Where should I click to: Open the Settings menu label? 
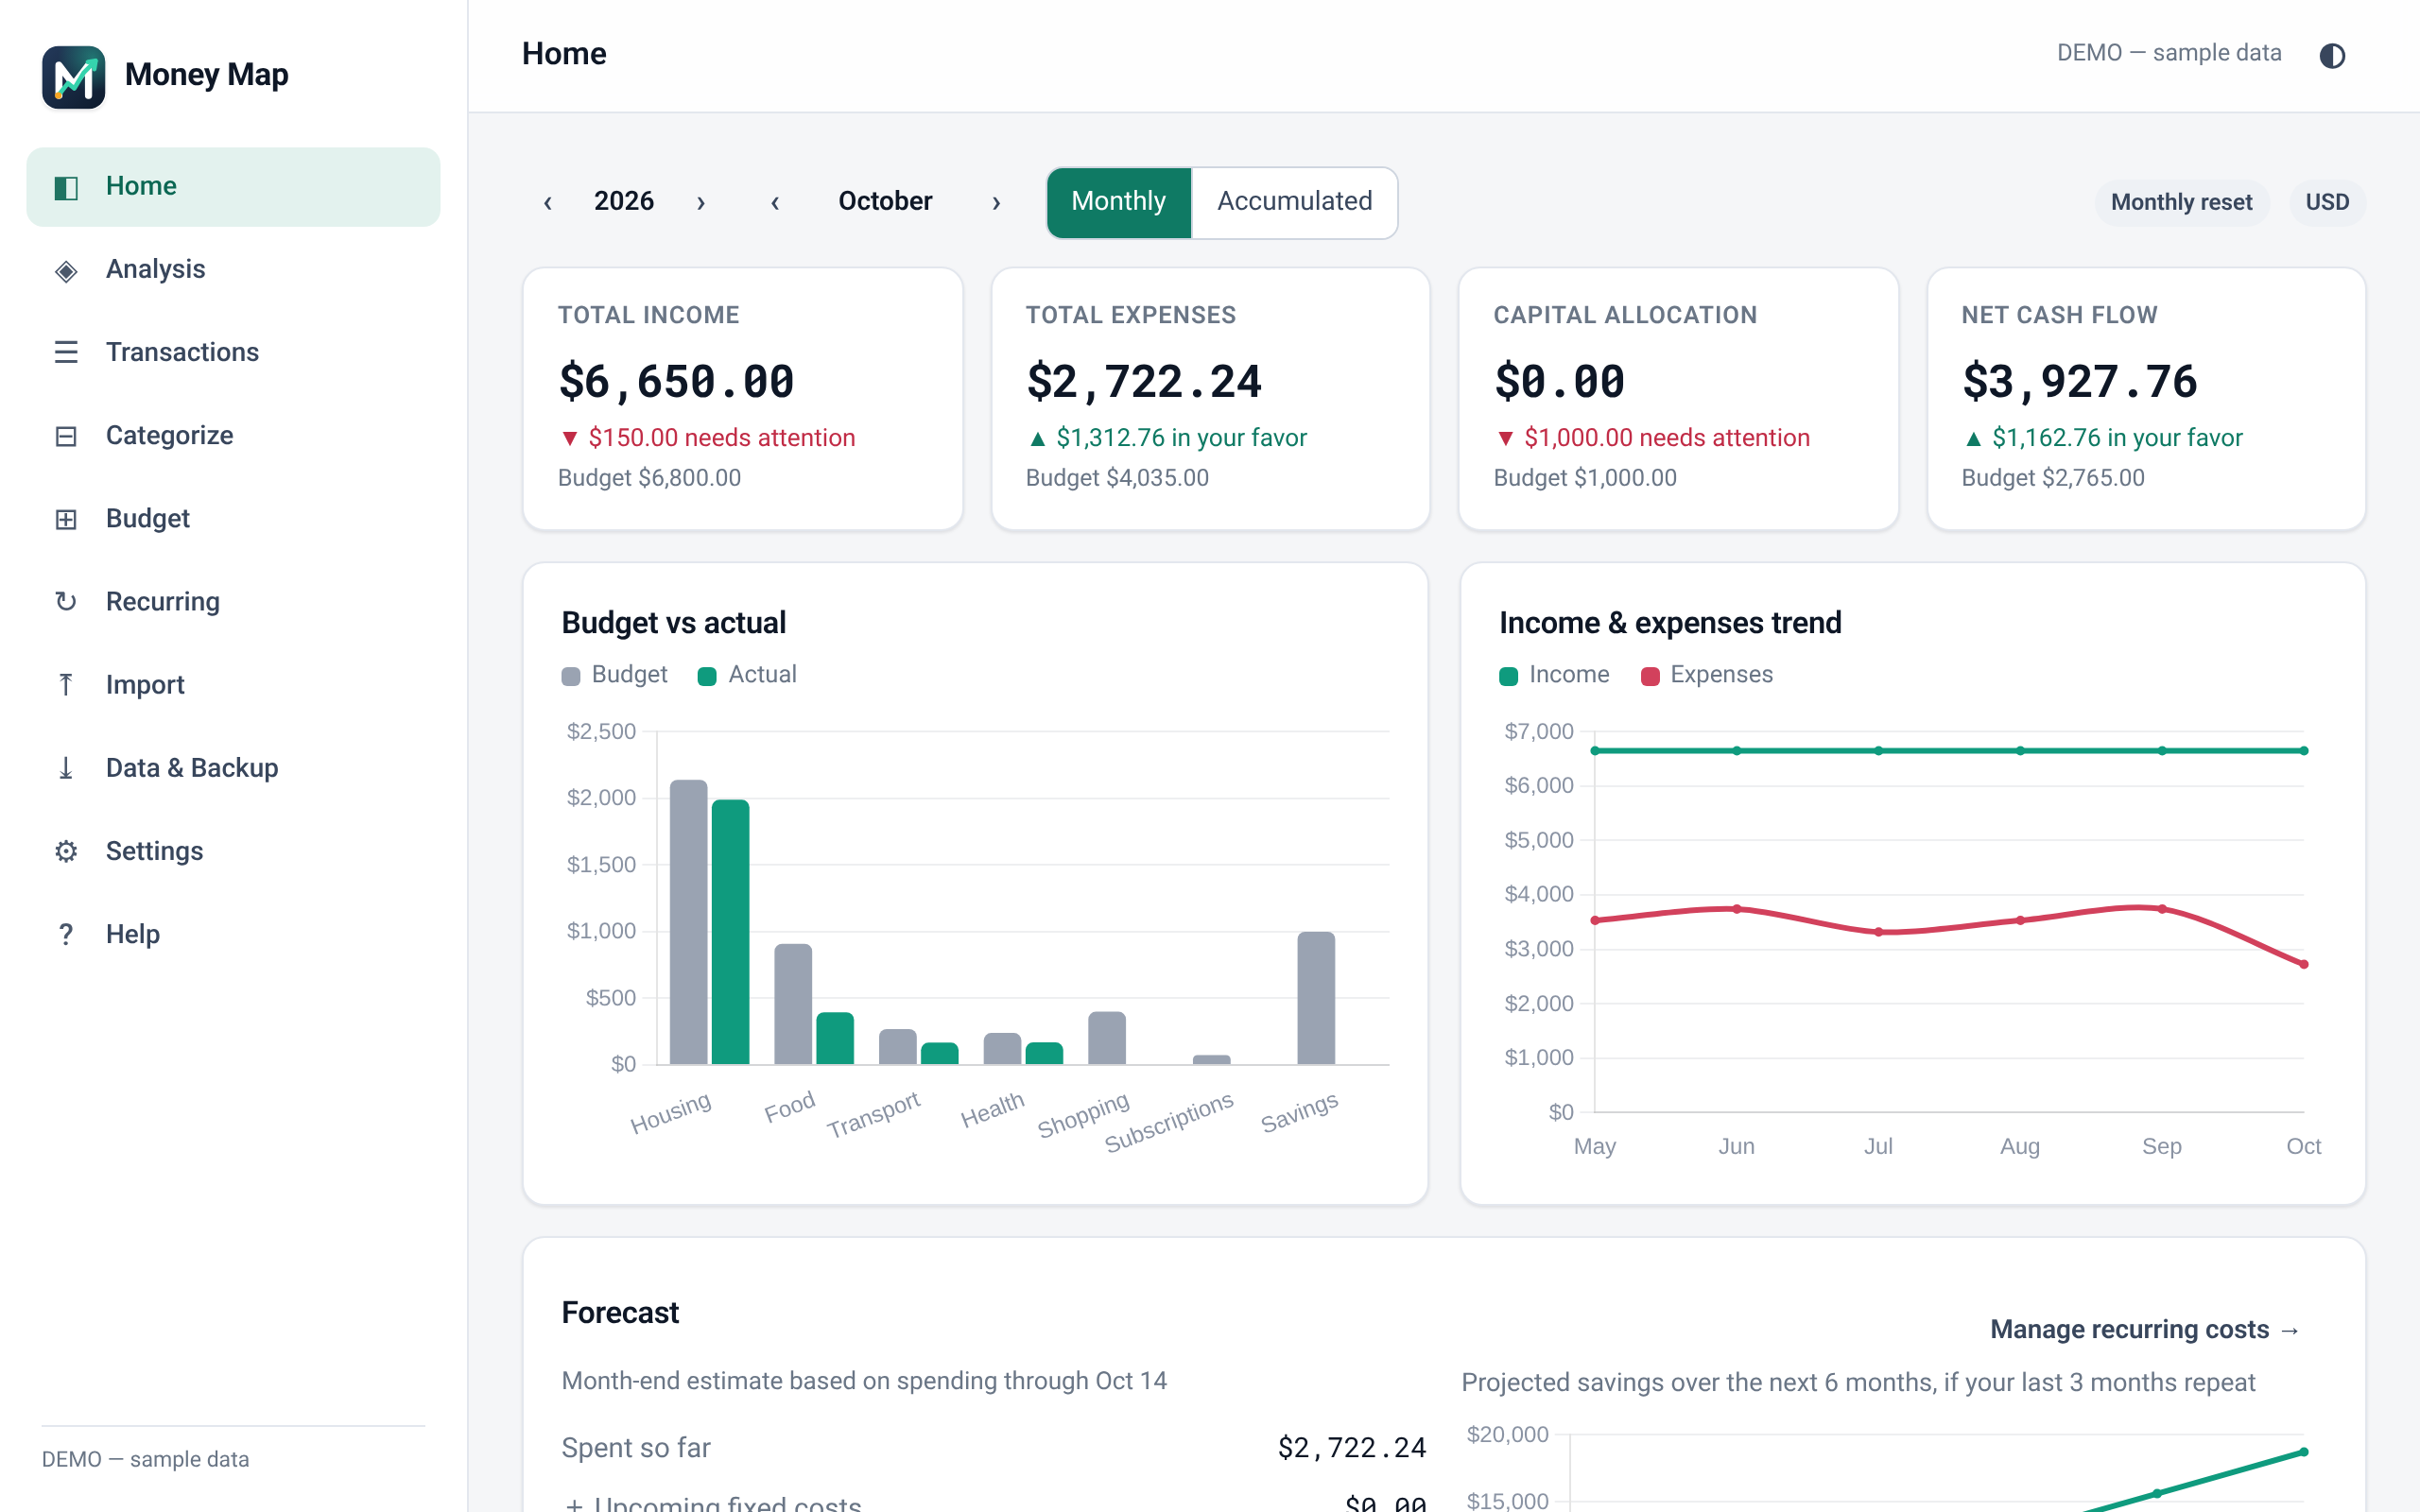[x=154, y=851]
